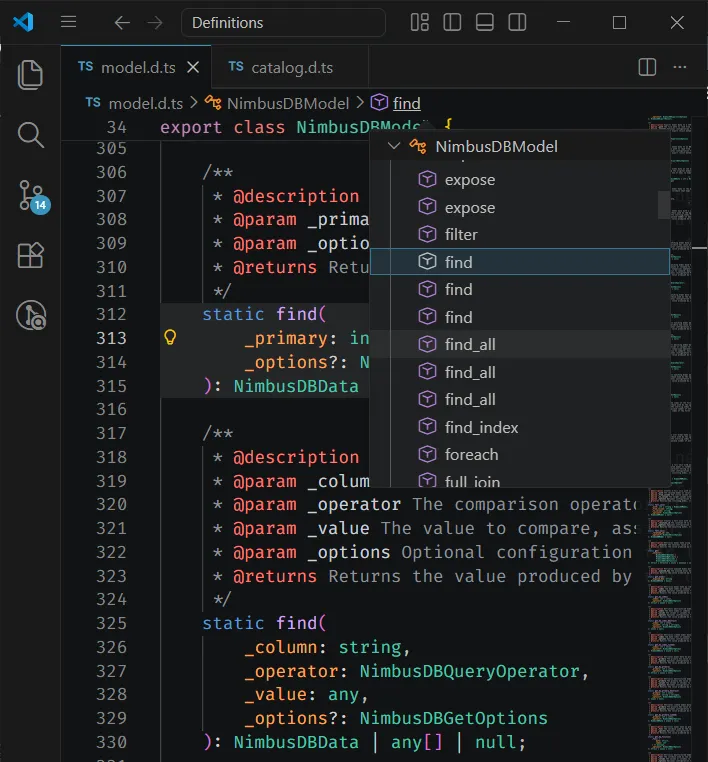Click '_column: string,' on line 326
Screen dimensions: 708x762
[x=328, y=647]
